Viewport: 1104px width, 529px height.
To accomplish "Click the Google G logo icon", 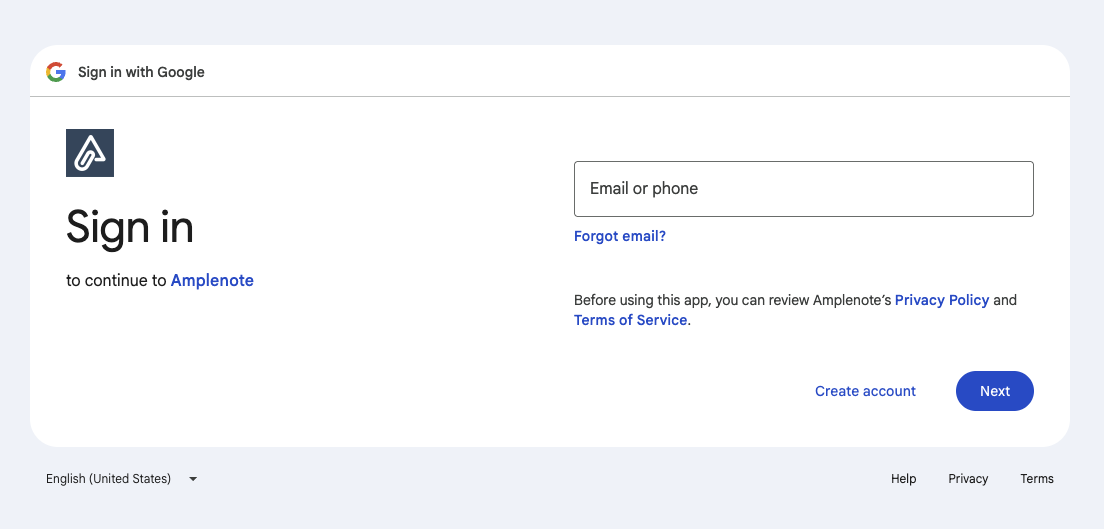I will (56, 72).
